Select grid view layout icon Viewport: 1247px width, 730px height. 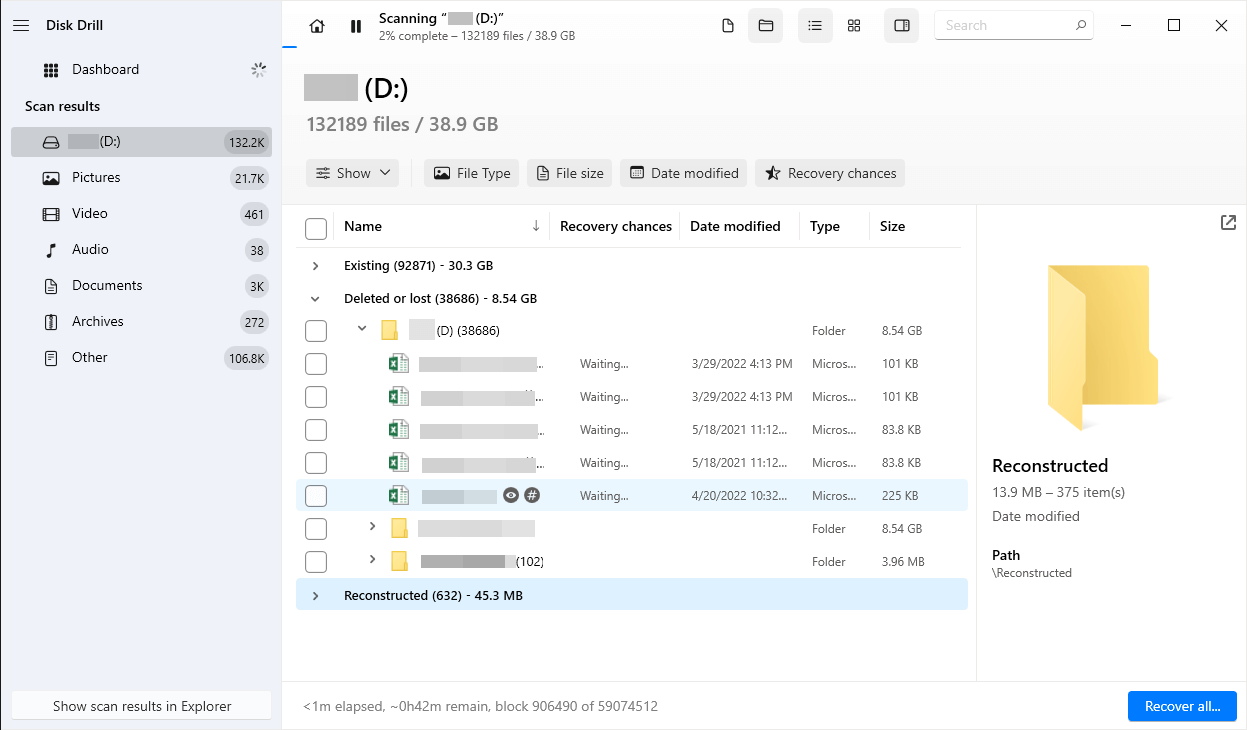[x=854, y=26]
